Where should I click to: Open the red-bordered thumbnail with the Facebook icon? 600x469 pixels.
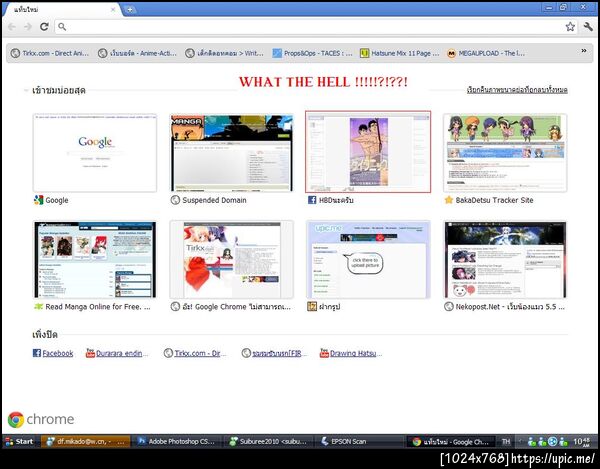click(368, 152)
